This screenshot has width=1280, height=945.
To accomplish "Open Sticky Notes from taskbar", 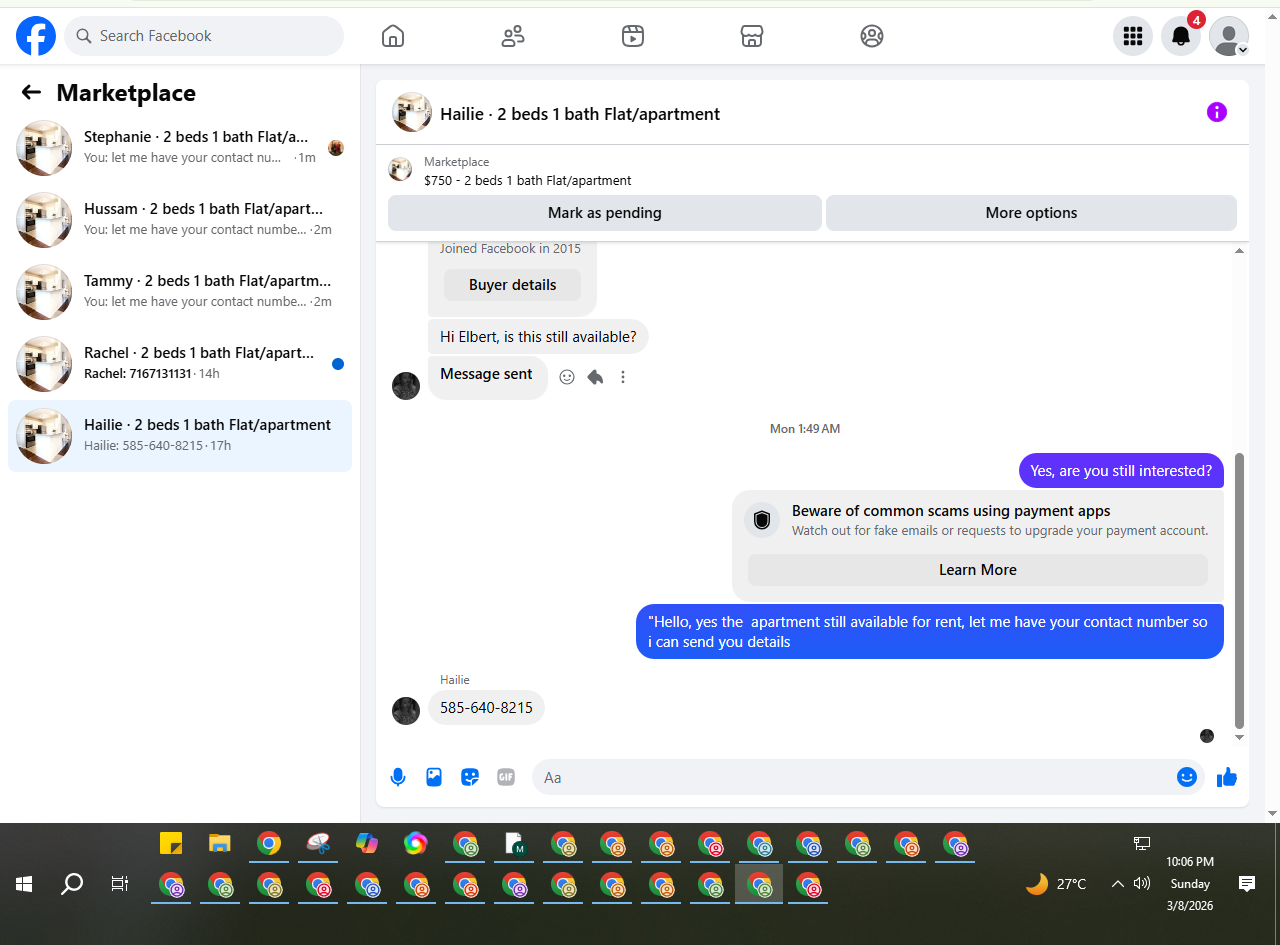I will point(171,843).
